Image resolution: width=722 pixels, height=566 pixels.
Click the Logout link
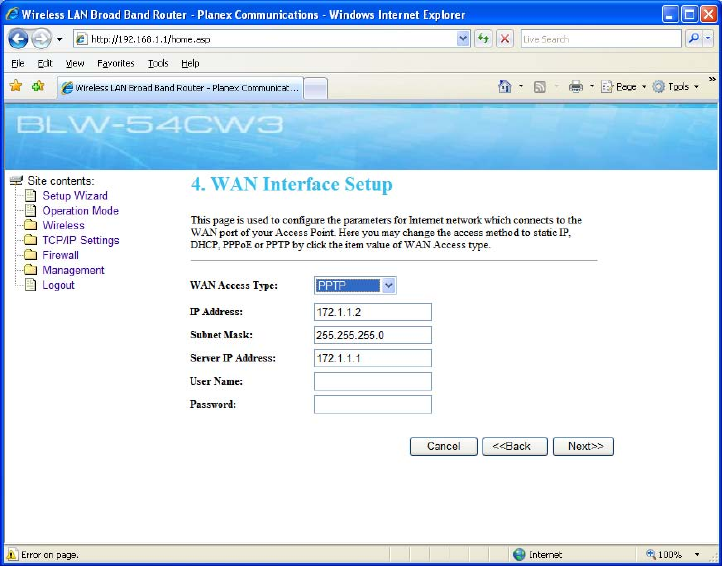coord(58,286)
